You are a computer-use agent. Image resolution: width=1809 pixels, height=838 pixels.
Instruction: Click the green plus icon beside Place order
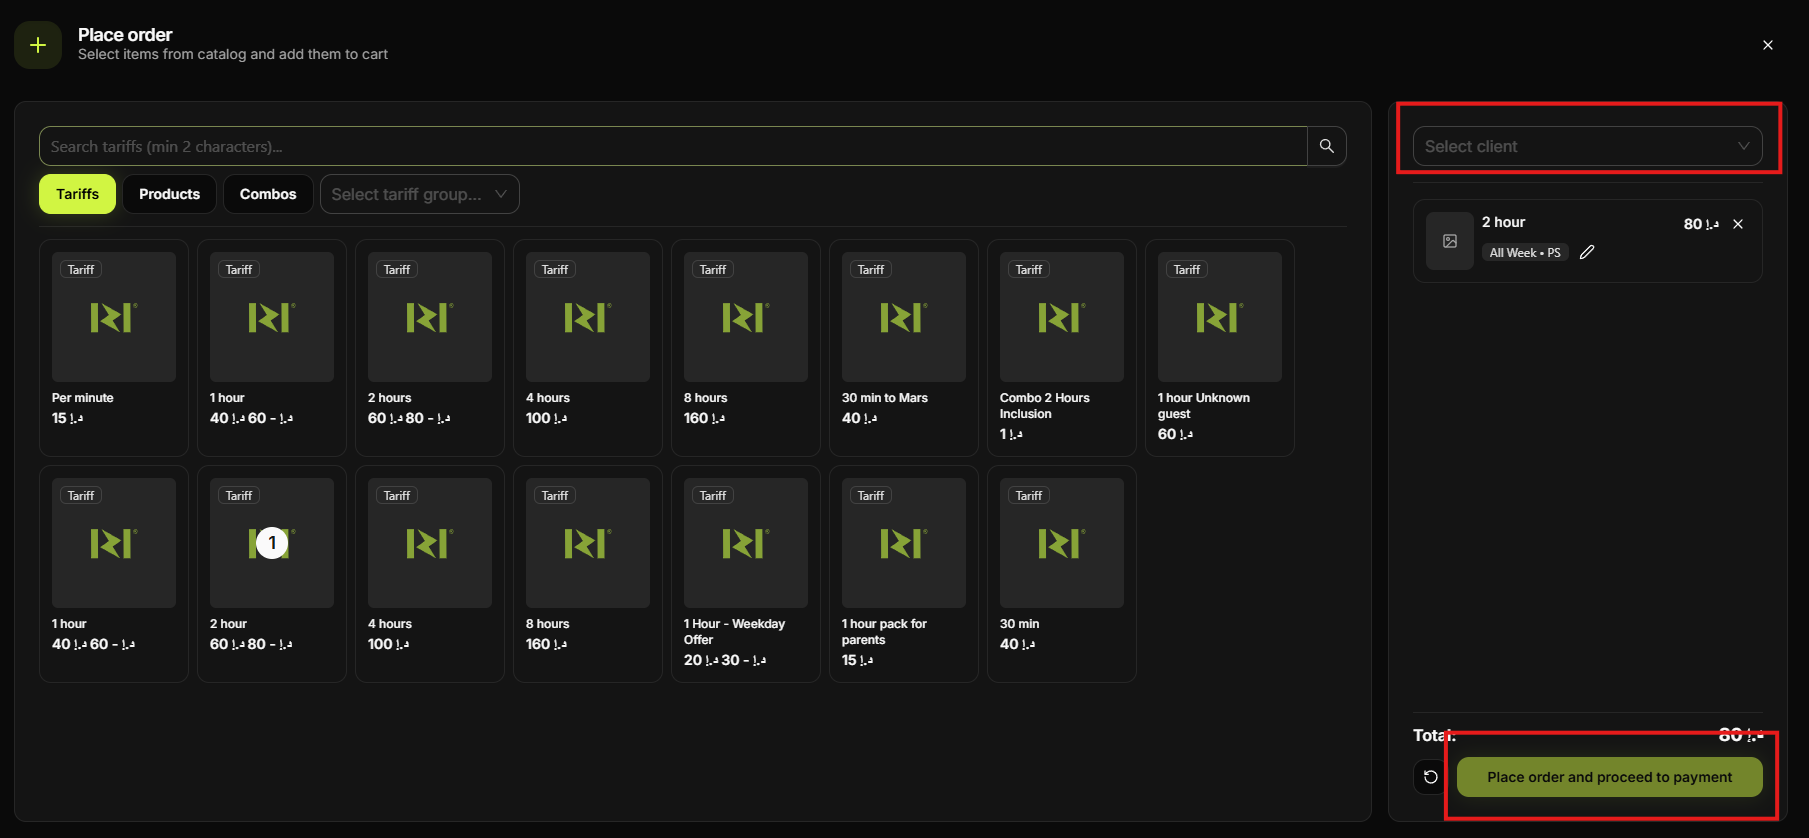click(38, 45)
